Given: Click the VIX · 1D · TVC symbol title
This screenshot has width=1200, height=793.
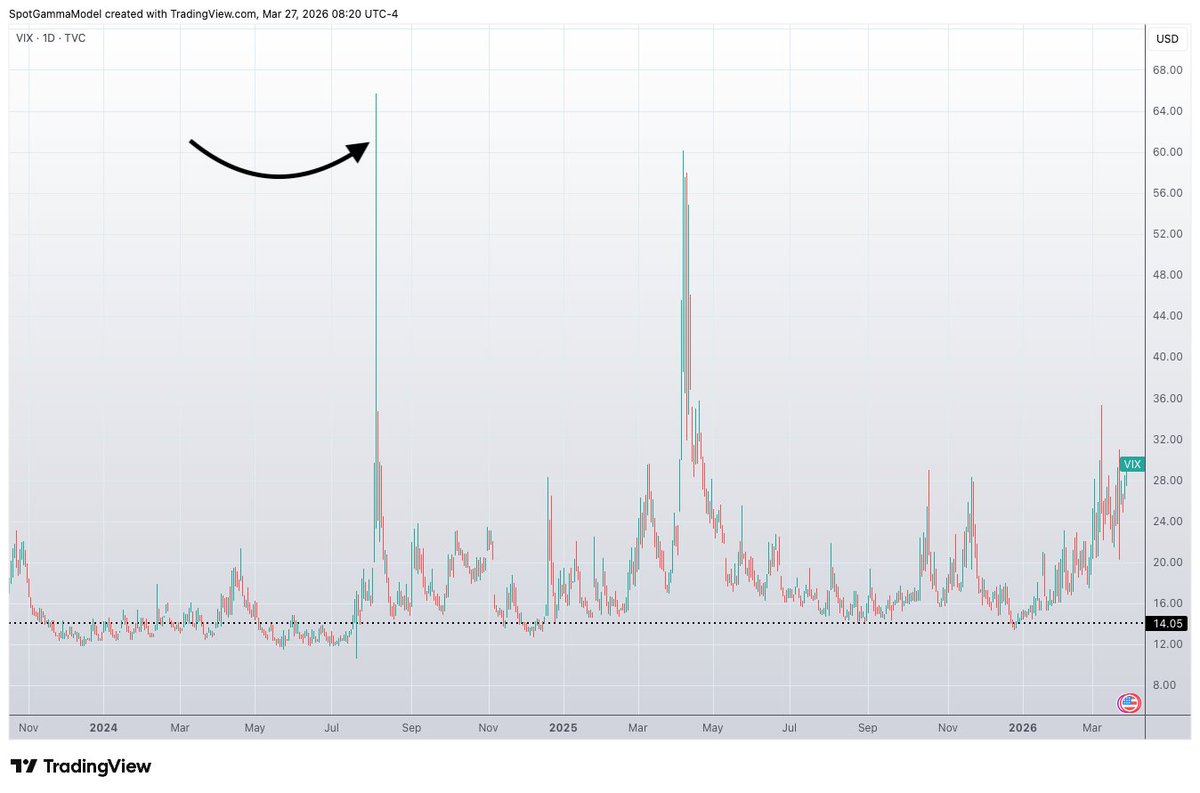Looking at the screenshot, I should pyautogui.click(x=51, y=37).
